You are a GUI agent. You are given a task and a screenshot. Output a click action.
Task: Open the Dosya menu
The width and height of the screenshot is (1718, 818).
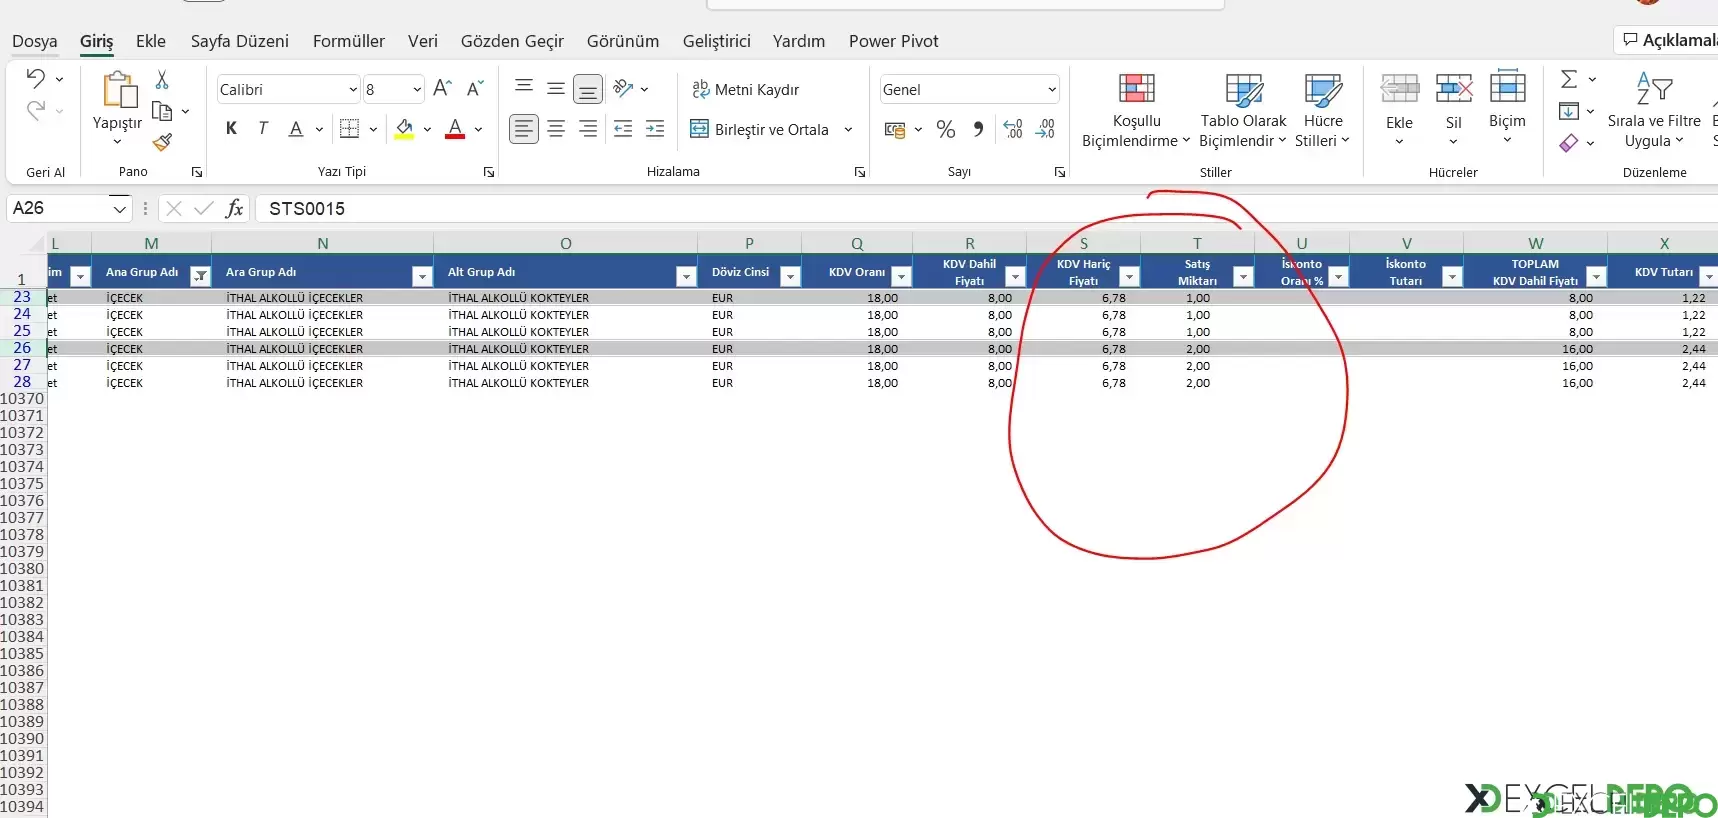coord(35,41)
